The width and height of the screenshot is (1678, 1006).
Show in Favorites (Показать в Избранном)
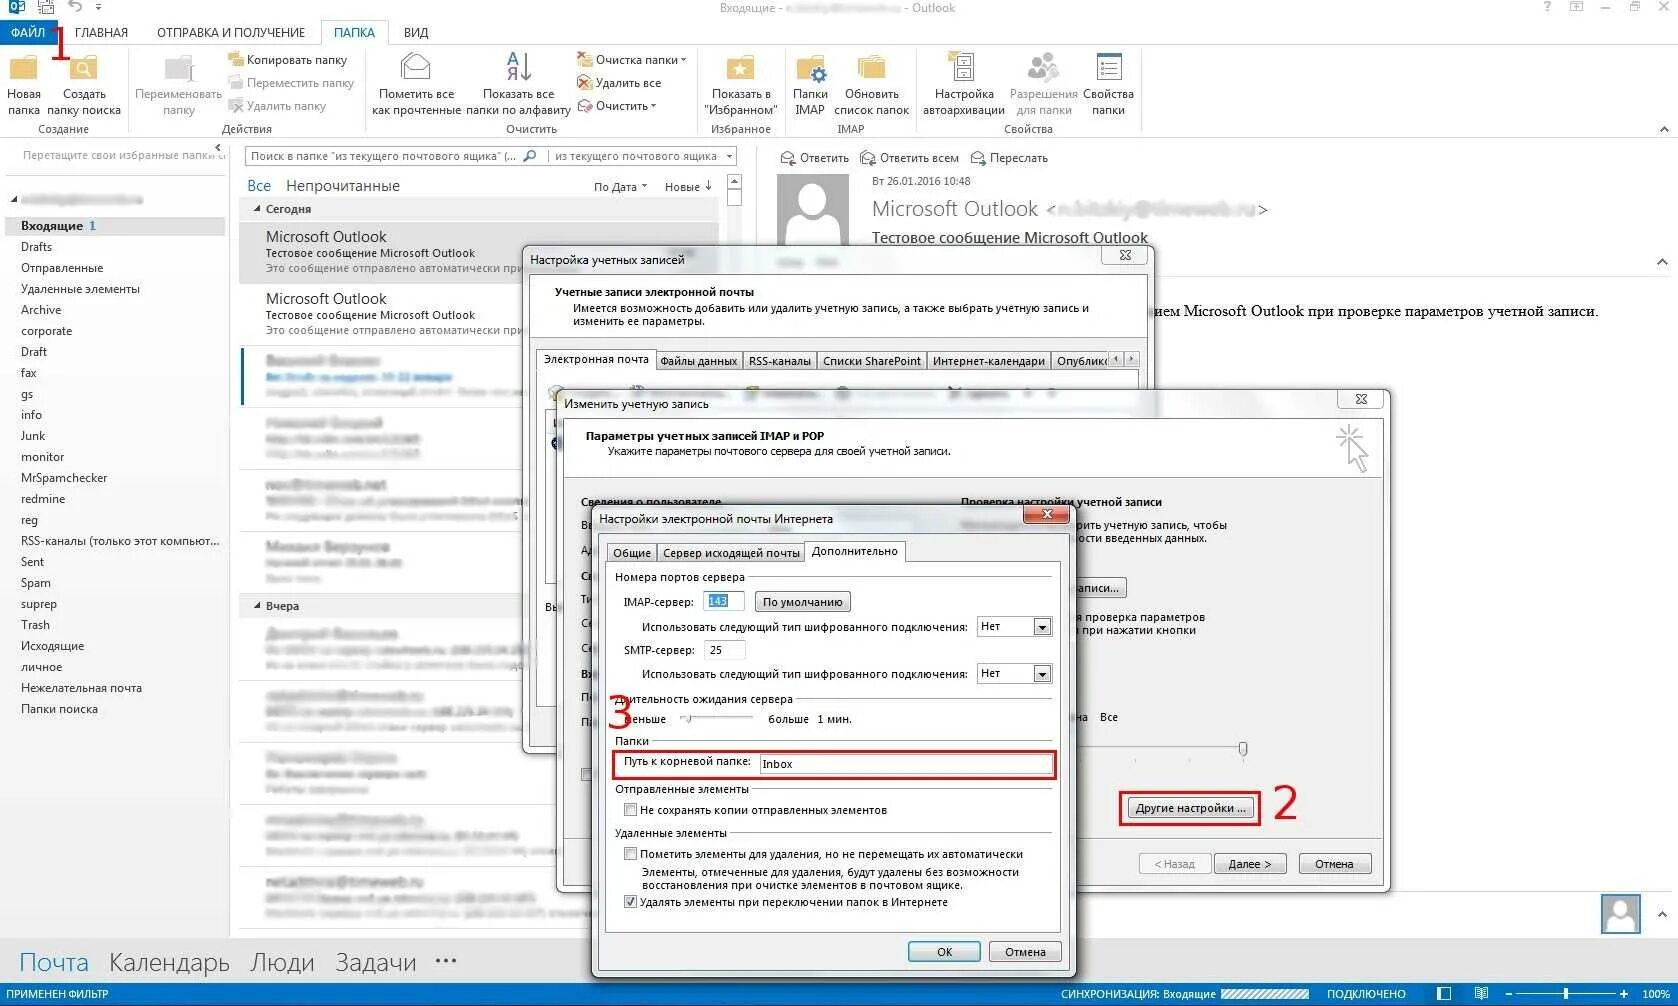[740, 86]
